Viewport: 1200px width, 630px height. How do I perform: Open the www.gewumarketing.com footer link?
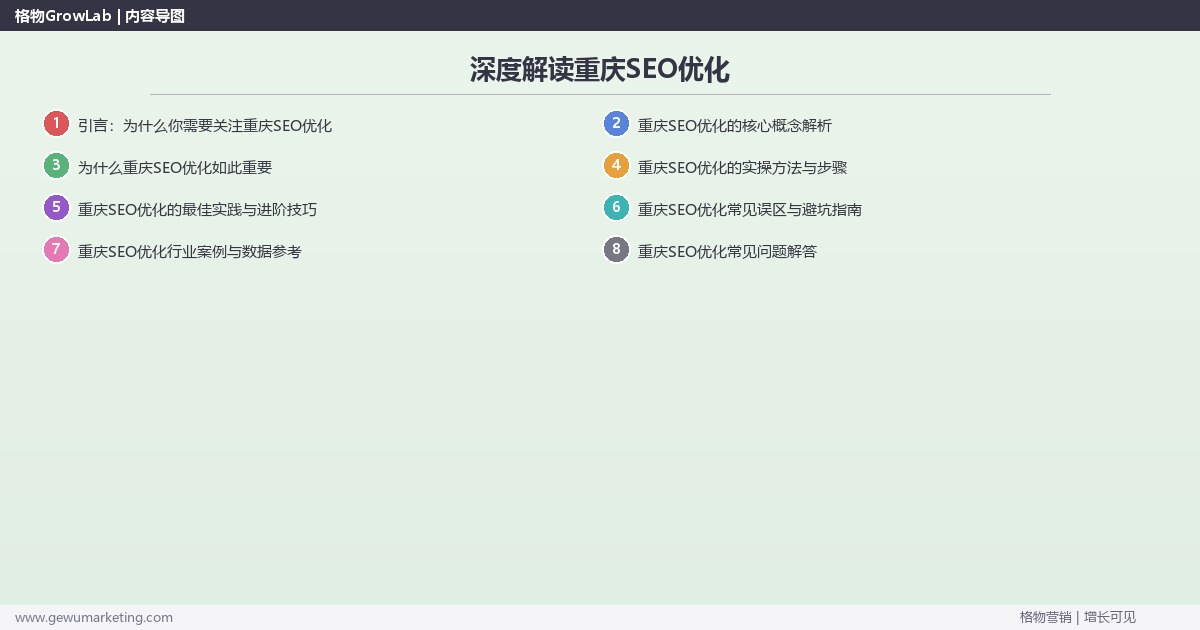(94, 617)
